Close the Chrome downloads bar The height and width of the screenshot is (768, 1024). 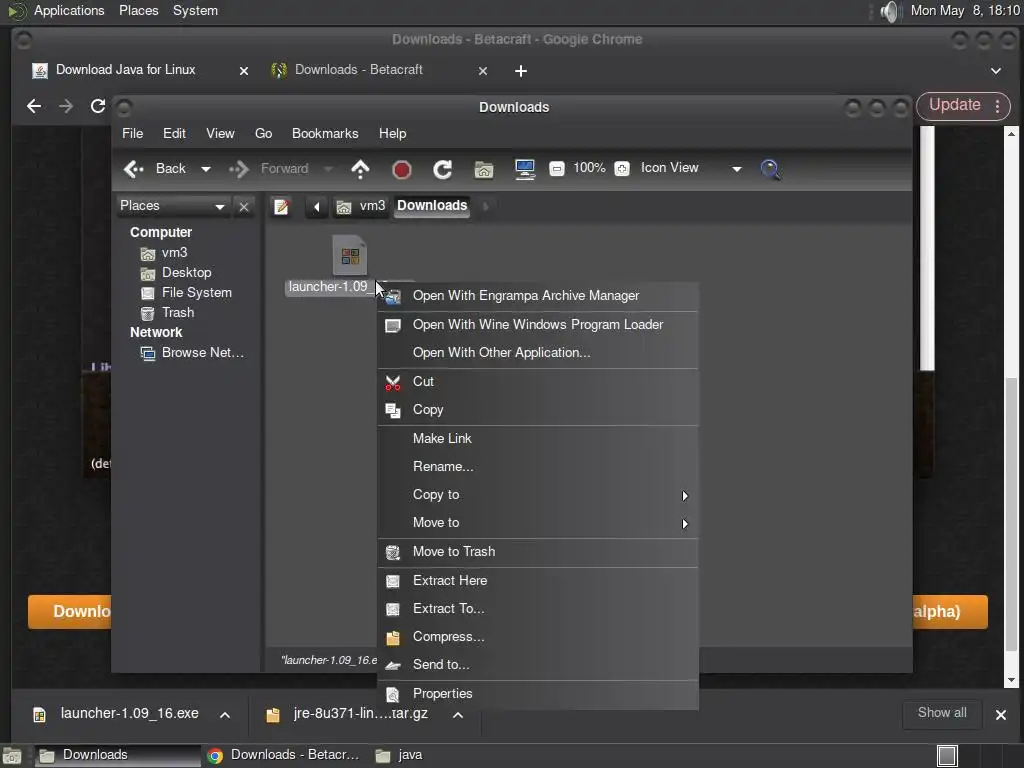pos(1000,715)
